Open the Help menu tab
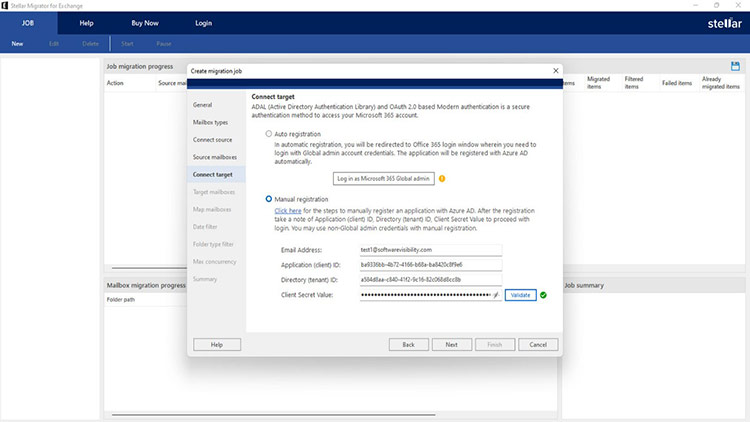Viewport: 750px width, 422px height. pyautogui.click(x=86, y=22)
